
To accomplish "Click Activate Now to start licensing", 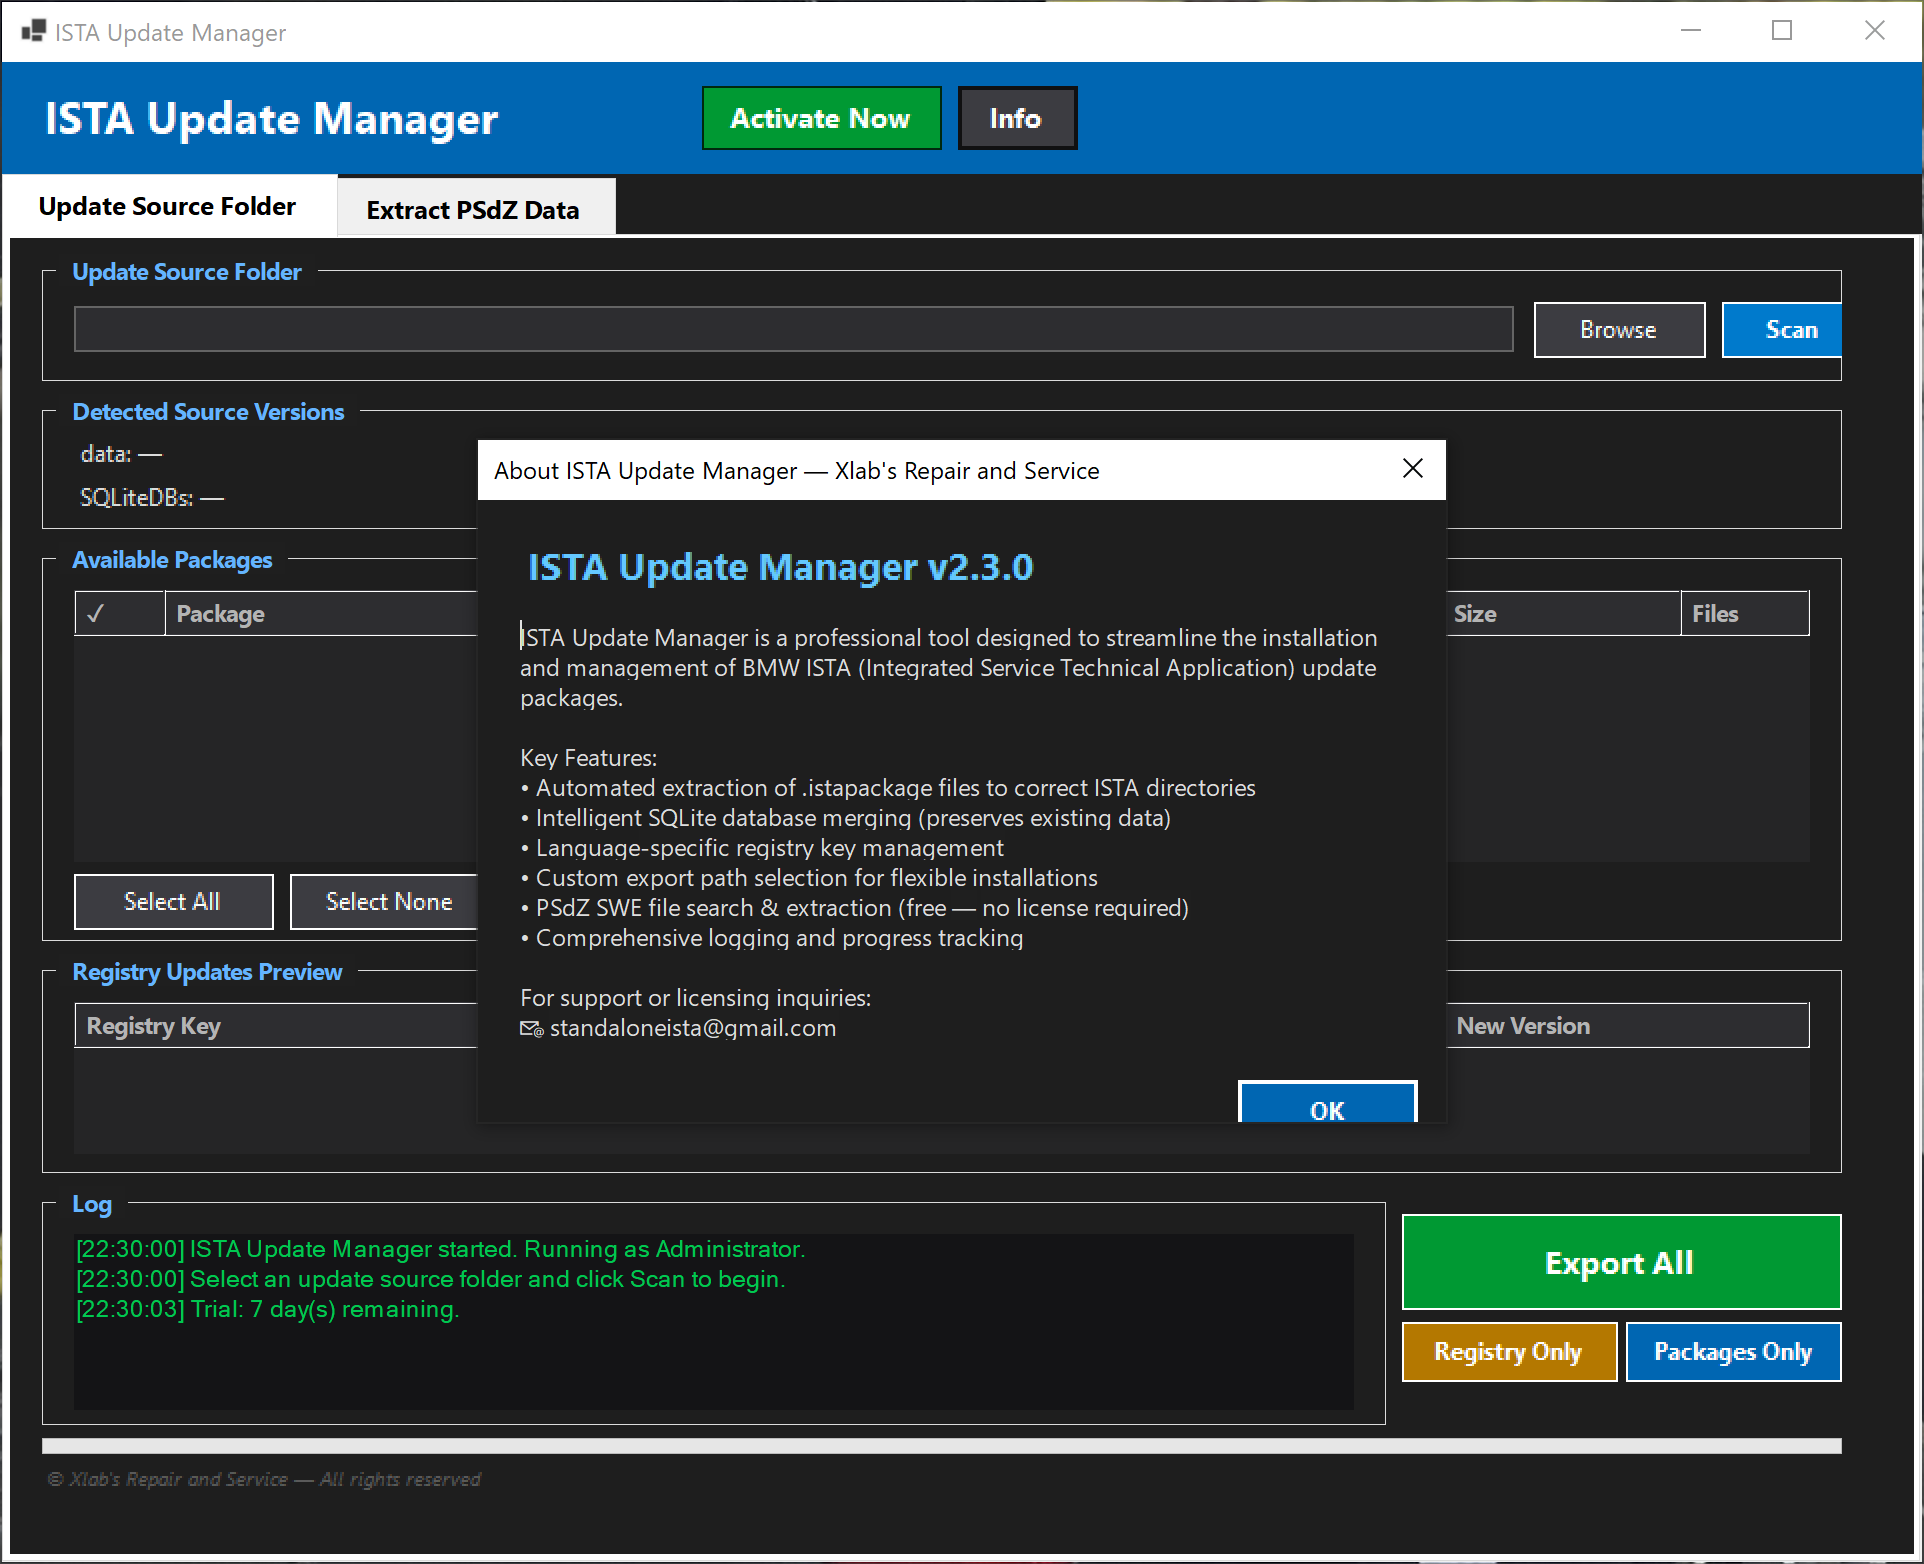I will tap(820, 117).
